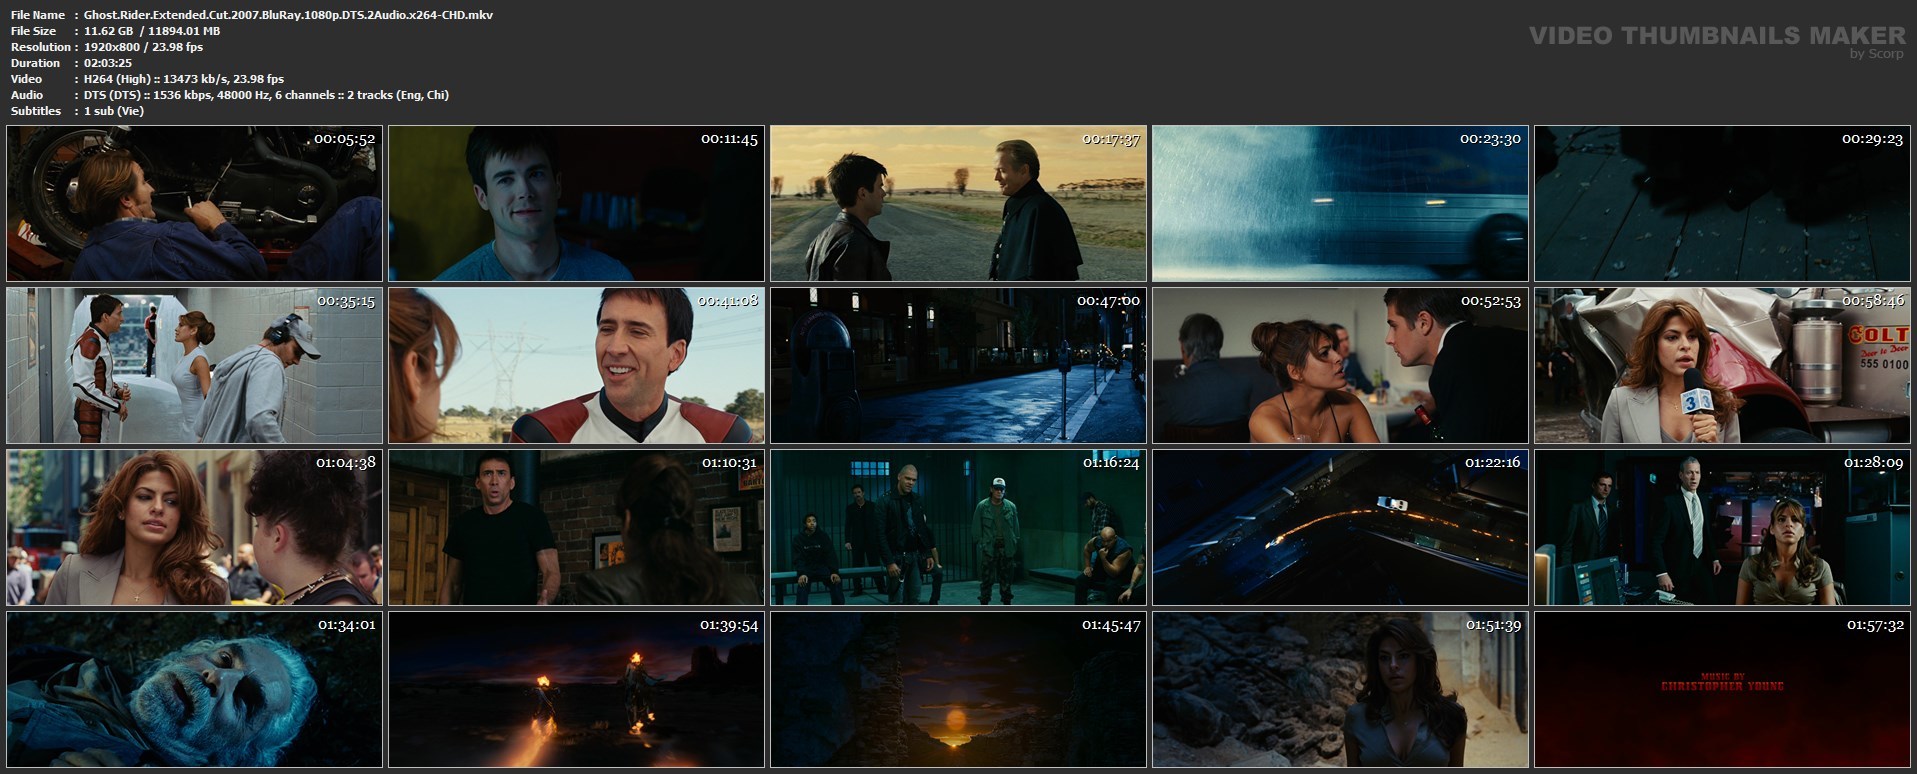Screen dimensions: 1917x774
Task: Click the resolution value 1920x800 / 23.98 fps
Action: (143, 47)
